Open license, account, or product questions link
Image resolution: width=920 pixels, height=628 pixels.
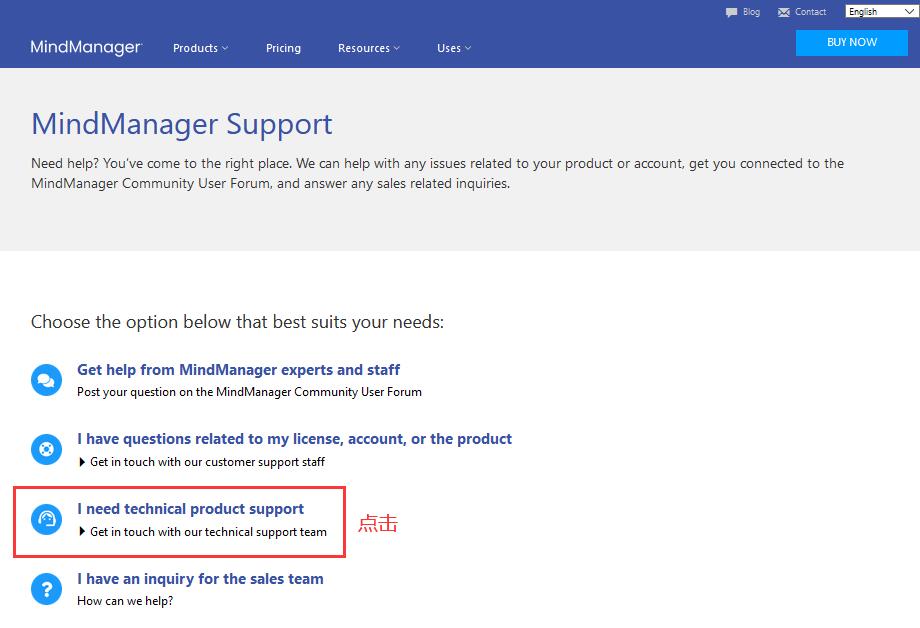[294, 439]
